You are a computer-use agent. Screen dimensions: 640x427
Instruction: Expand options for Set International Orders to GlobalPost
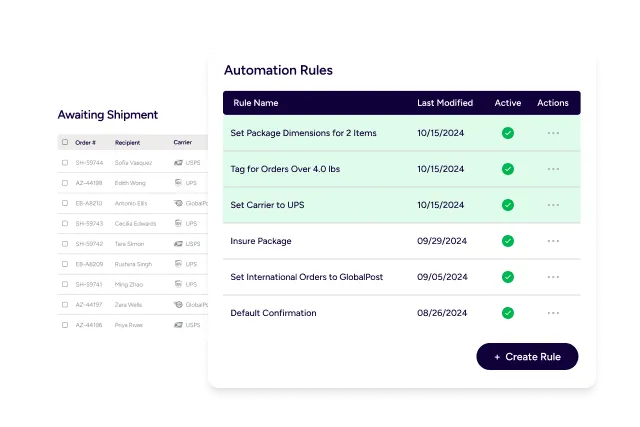coord(553,277)
